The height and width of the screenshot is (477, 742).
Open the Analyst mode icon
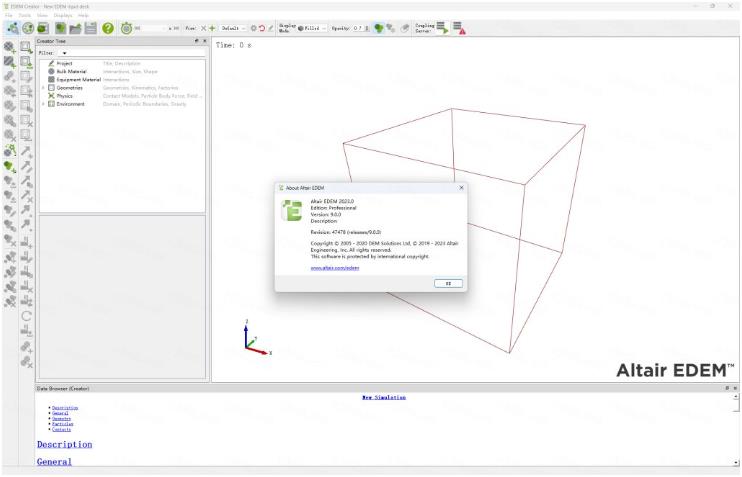43,28
